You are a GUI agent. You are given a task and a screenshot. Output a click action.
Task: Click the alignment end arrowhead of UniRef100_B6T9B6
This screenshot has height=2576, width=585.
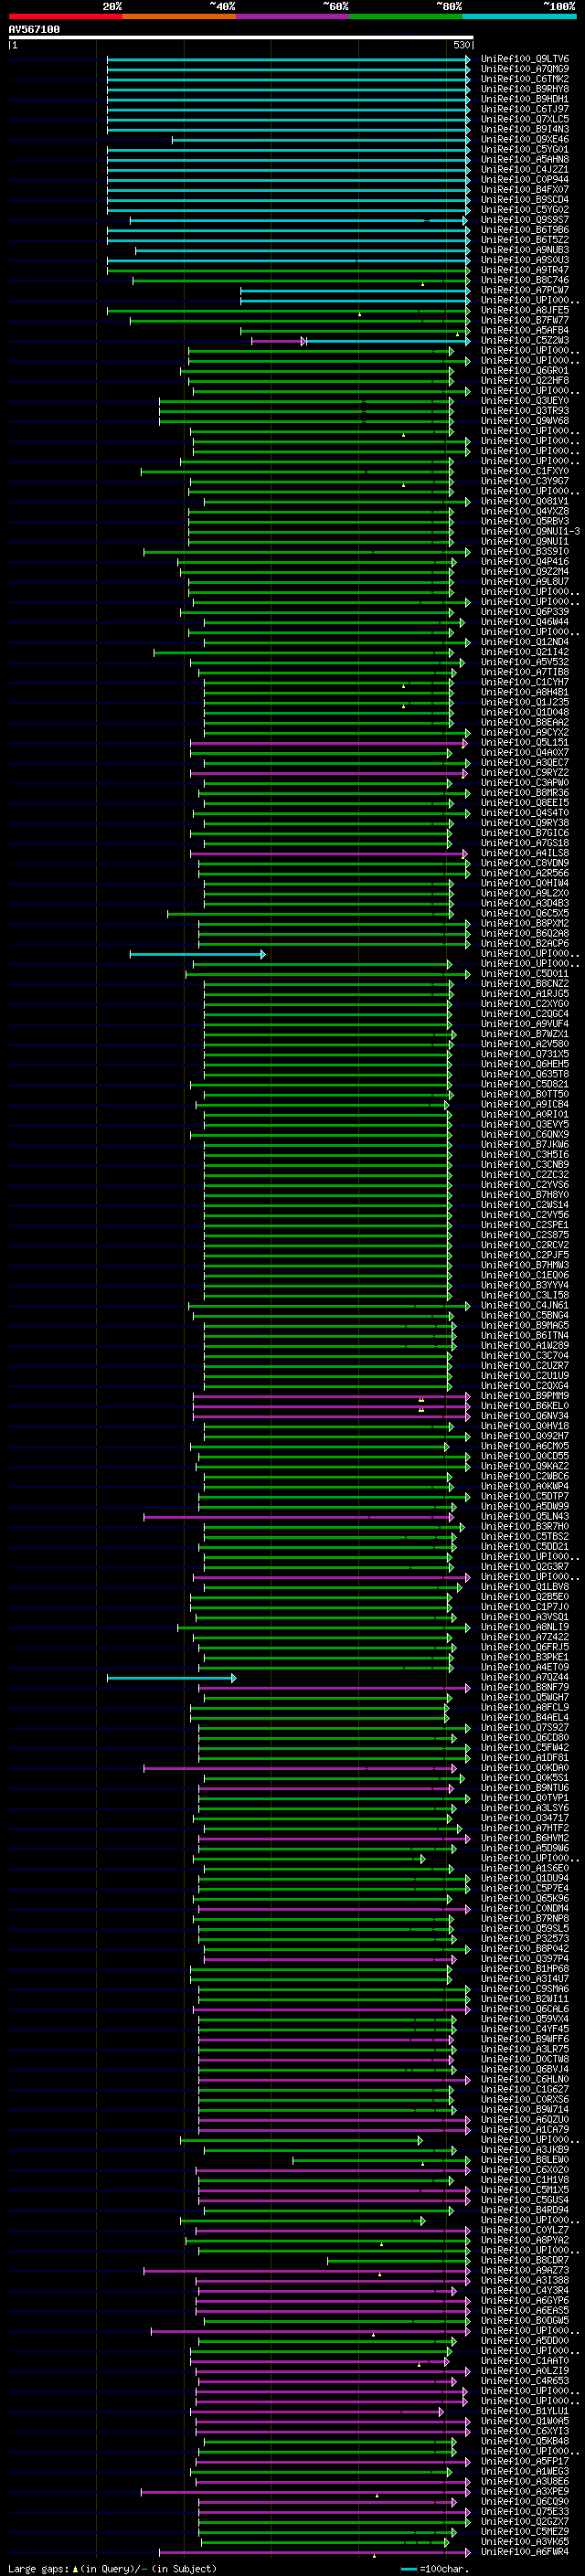[467, 230]
